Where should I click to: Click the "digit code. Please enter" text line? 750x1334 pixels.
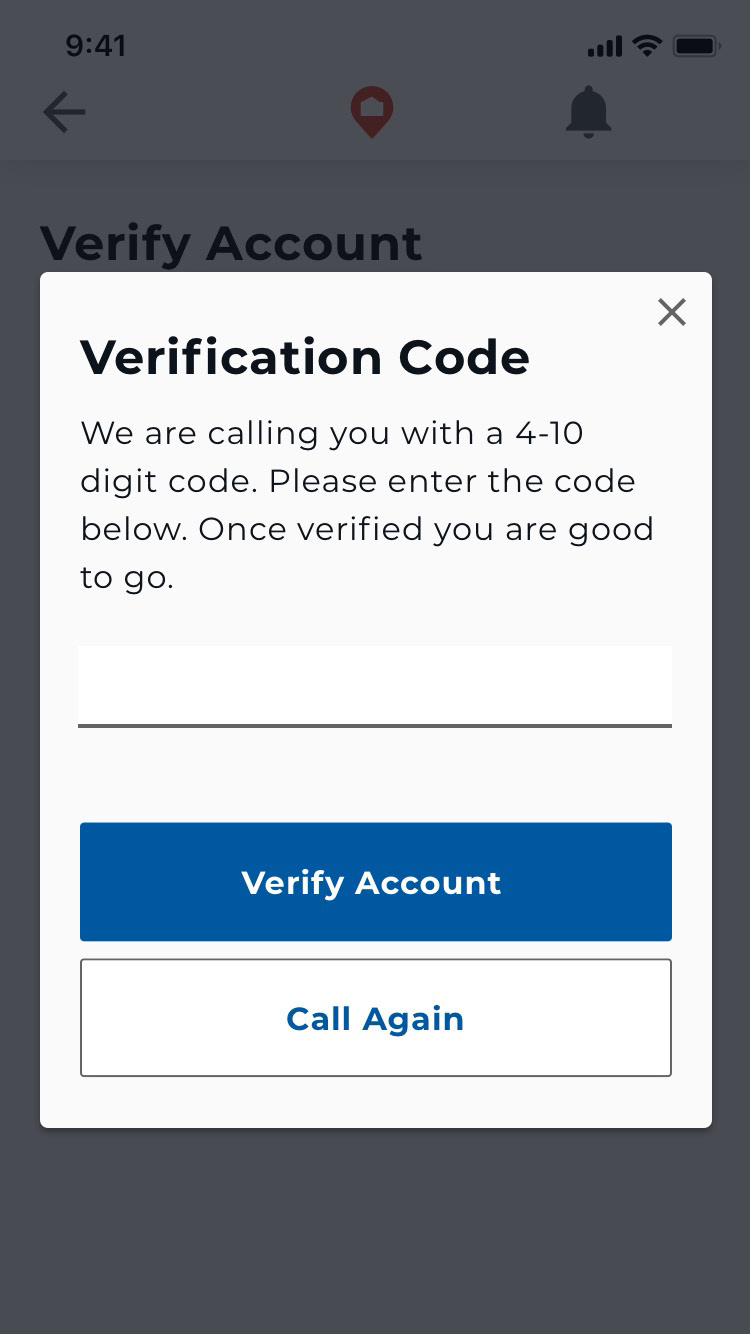pyautogui.click(x=357, y=481)
